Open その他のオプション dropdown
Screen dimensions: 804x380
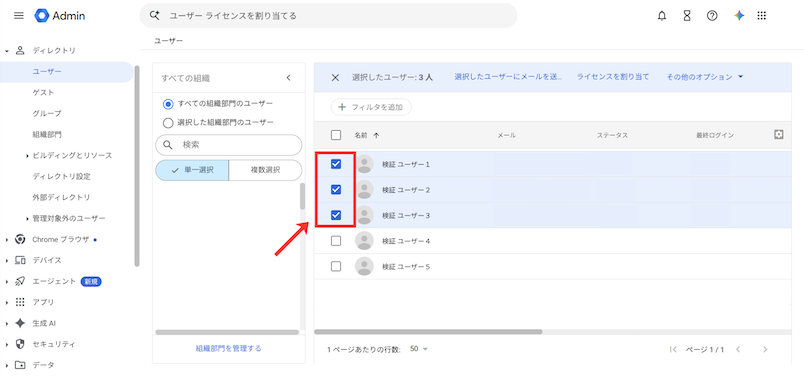click(x=705, y=77)
